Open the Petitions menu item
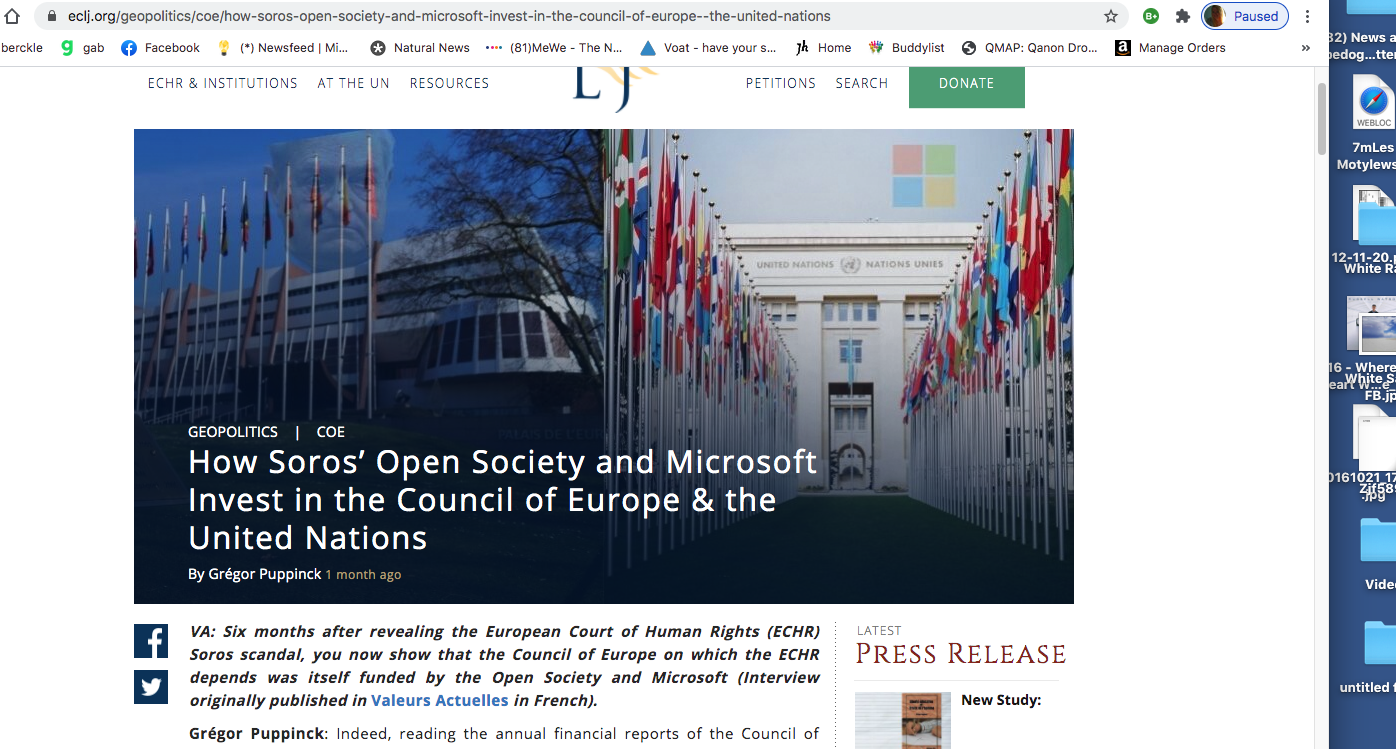This screenshot has width=1396, height=749. pos(781,83)
